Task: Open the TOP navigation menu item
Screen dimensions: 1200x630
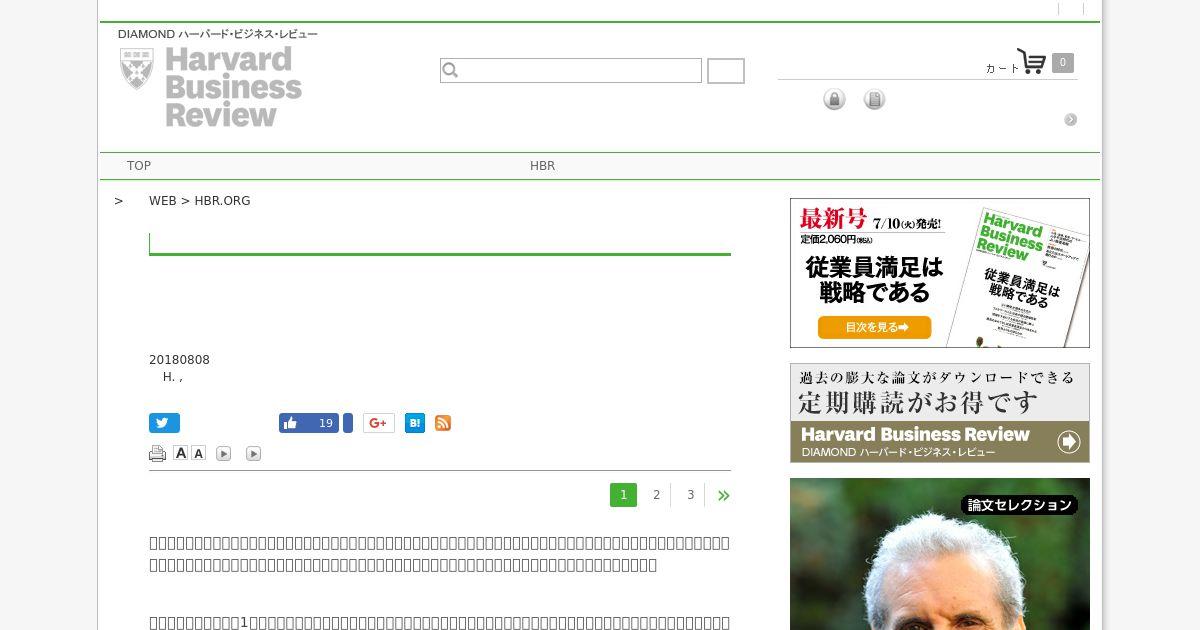Action: click(x=139, y=166)
